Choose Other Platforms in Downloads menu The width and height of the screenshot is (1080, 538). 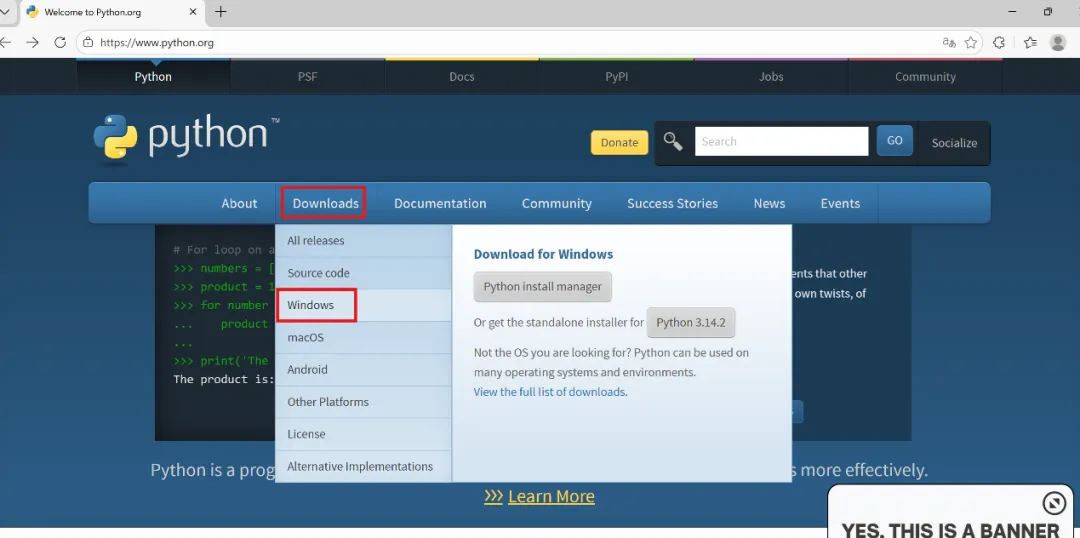364,402
